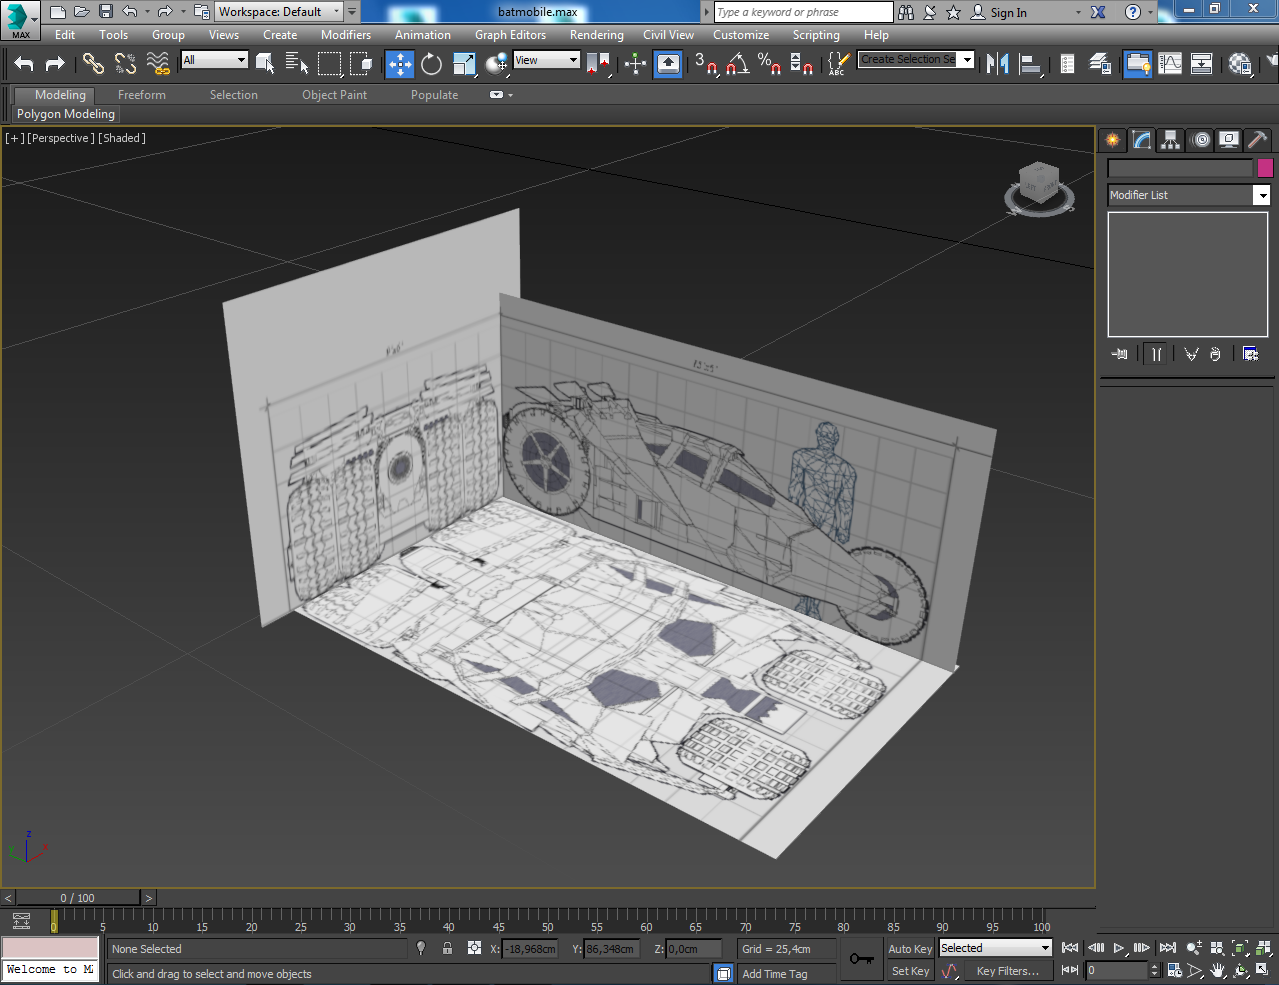Click the Shaded viewport label
Image resolution: width=1279 pixels, height=985 pixels.
(x=122, y=138)
